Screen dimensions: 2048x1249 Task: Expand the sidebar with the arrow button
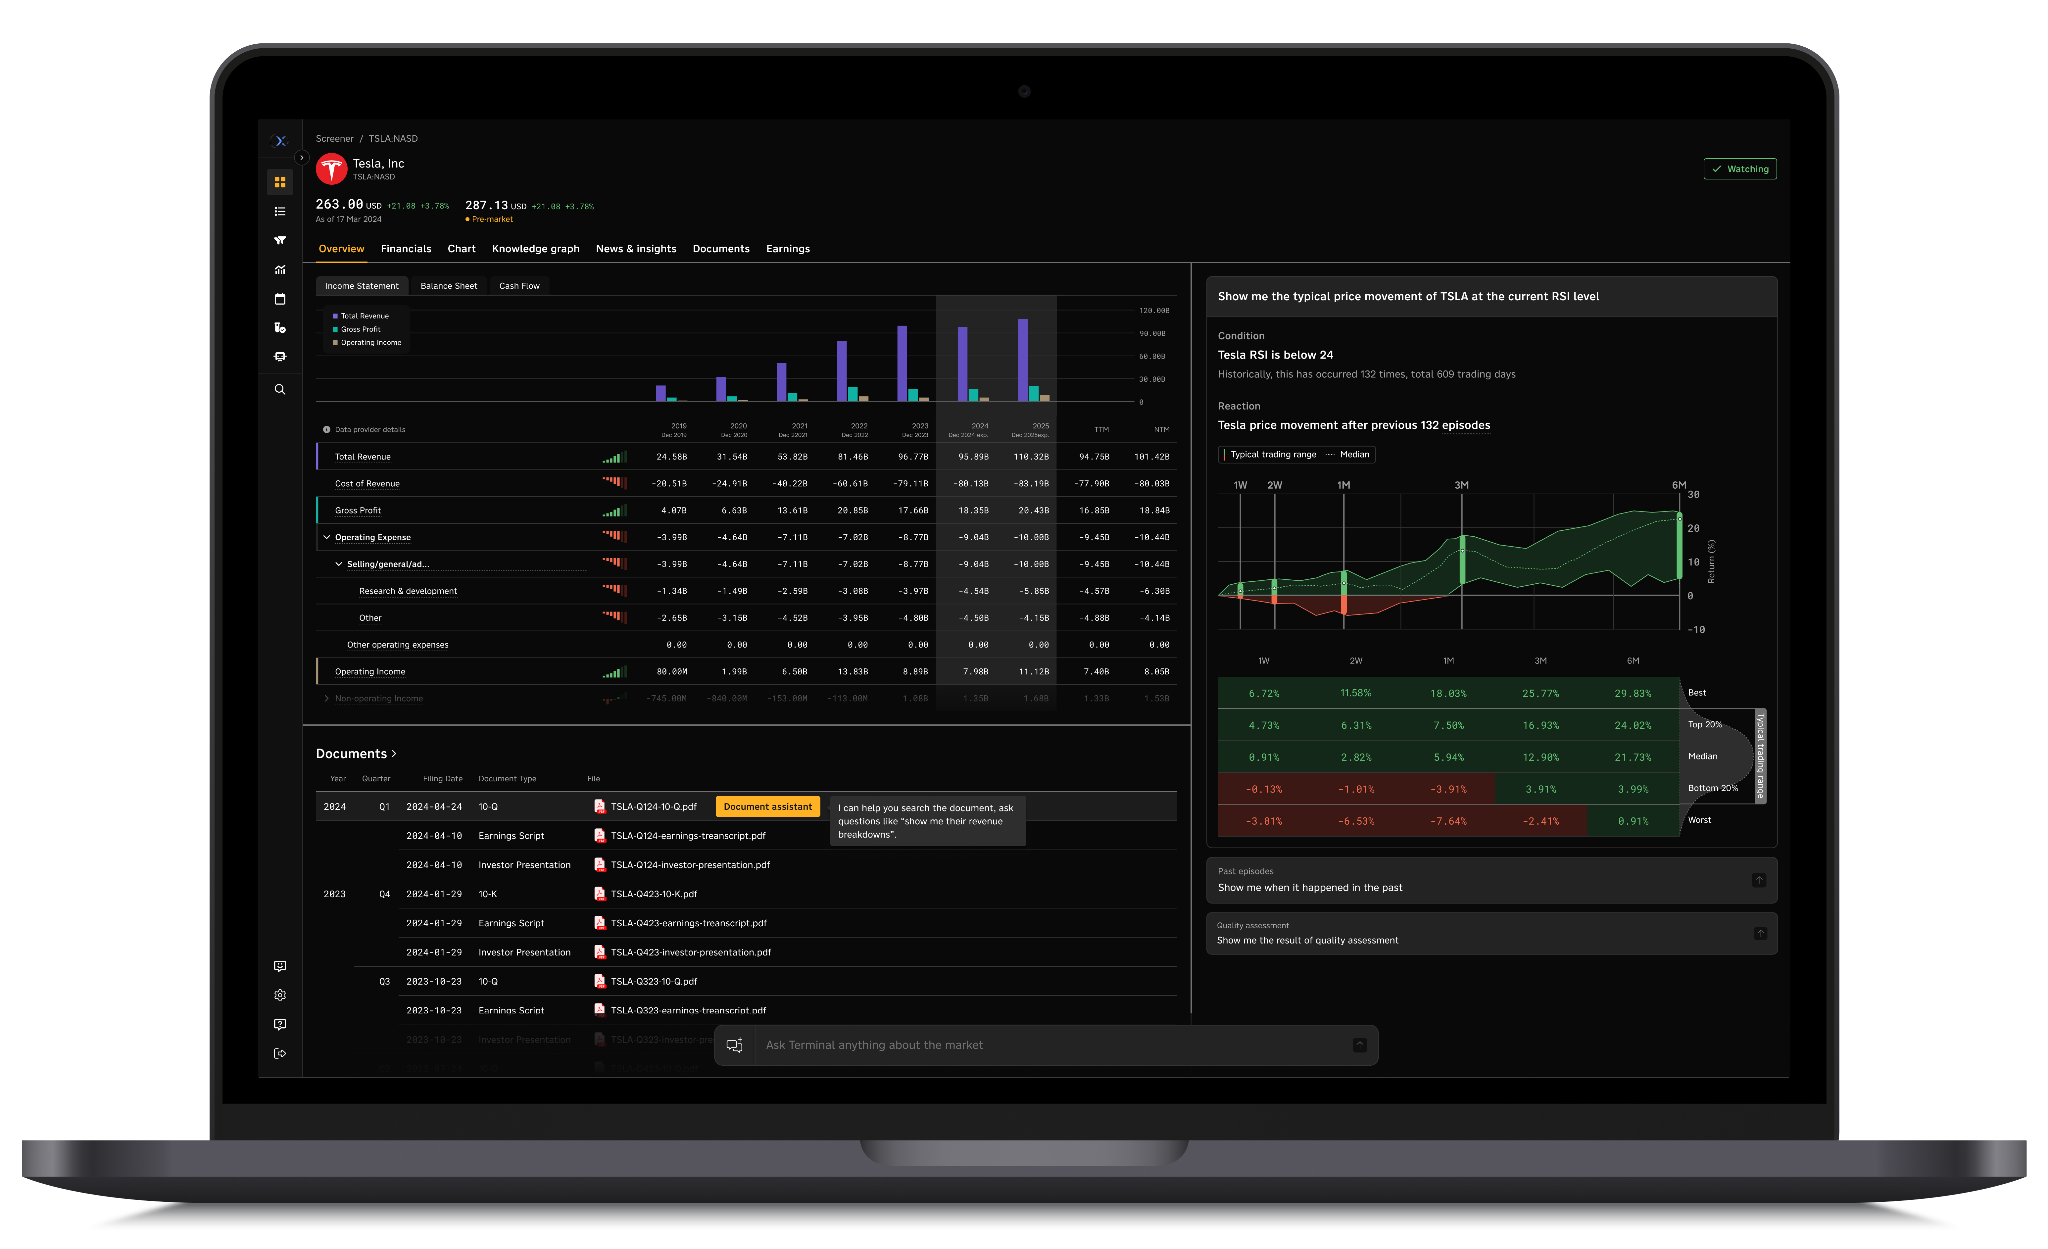[301, 158]
